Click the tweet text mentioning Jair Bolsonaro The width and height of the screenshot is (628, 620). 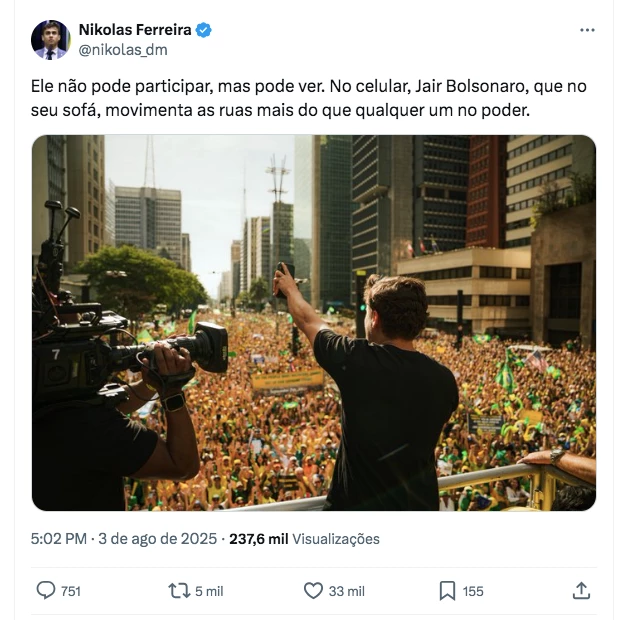pyautogui.click(x=309, y=98)
